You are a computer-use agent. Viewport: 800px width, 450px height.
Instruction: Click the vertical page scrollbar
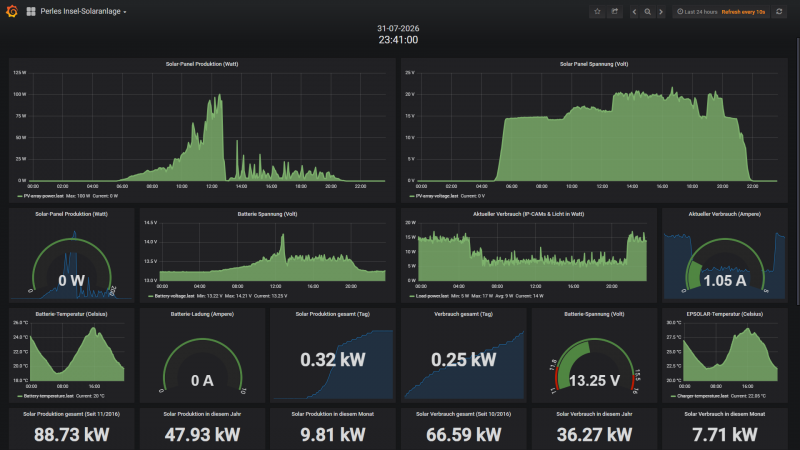click(x=798, y=170)
